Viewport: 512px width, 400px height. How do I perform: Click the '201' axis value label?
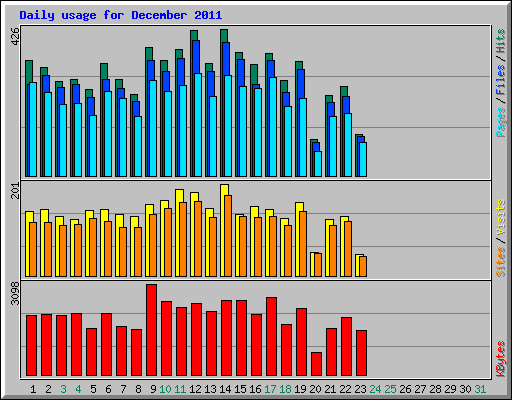[x=15, y=191]
